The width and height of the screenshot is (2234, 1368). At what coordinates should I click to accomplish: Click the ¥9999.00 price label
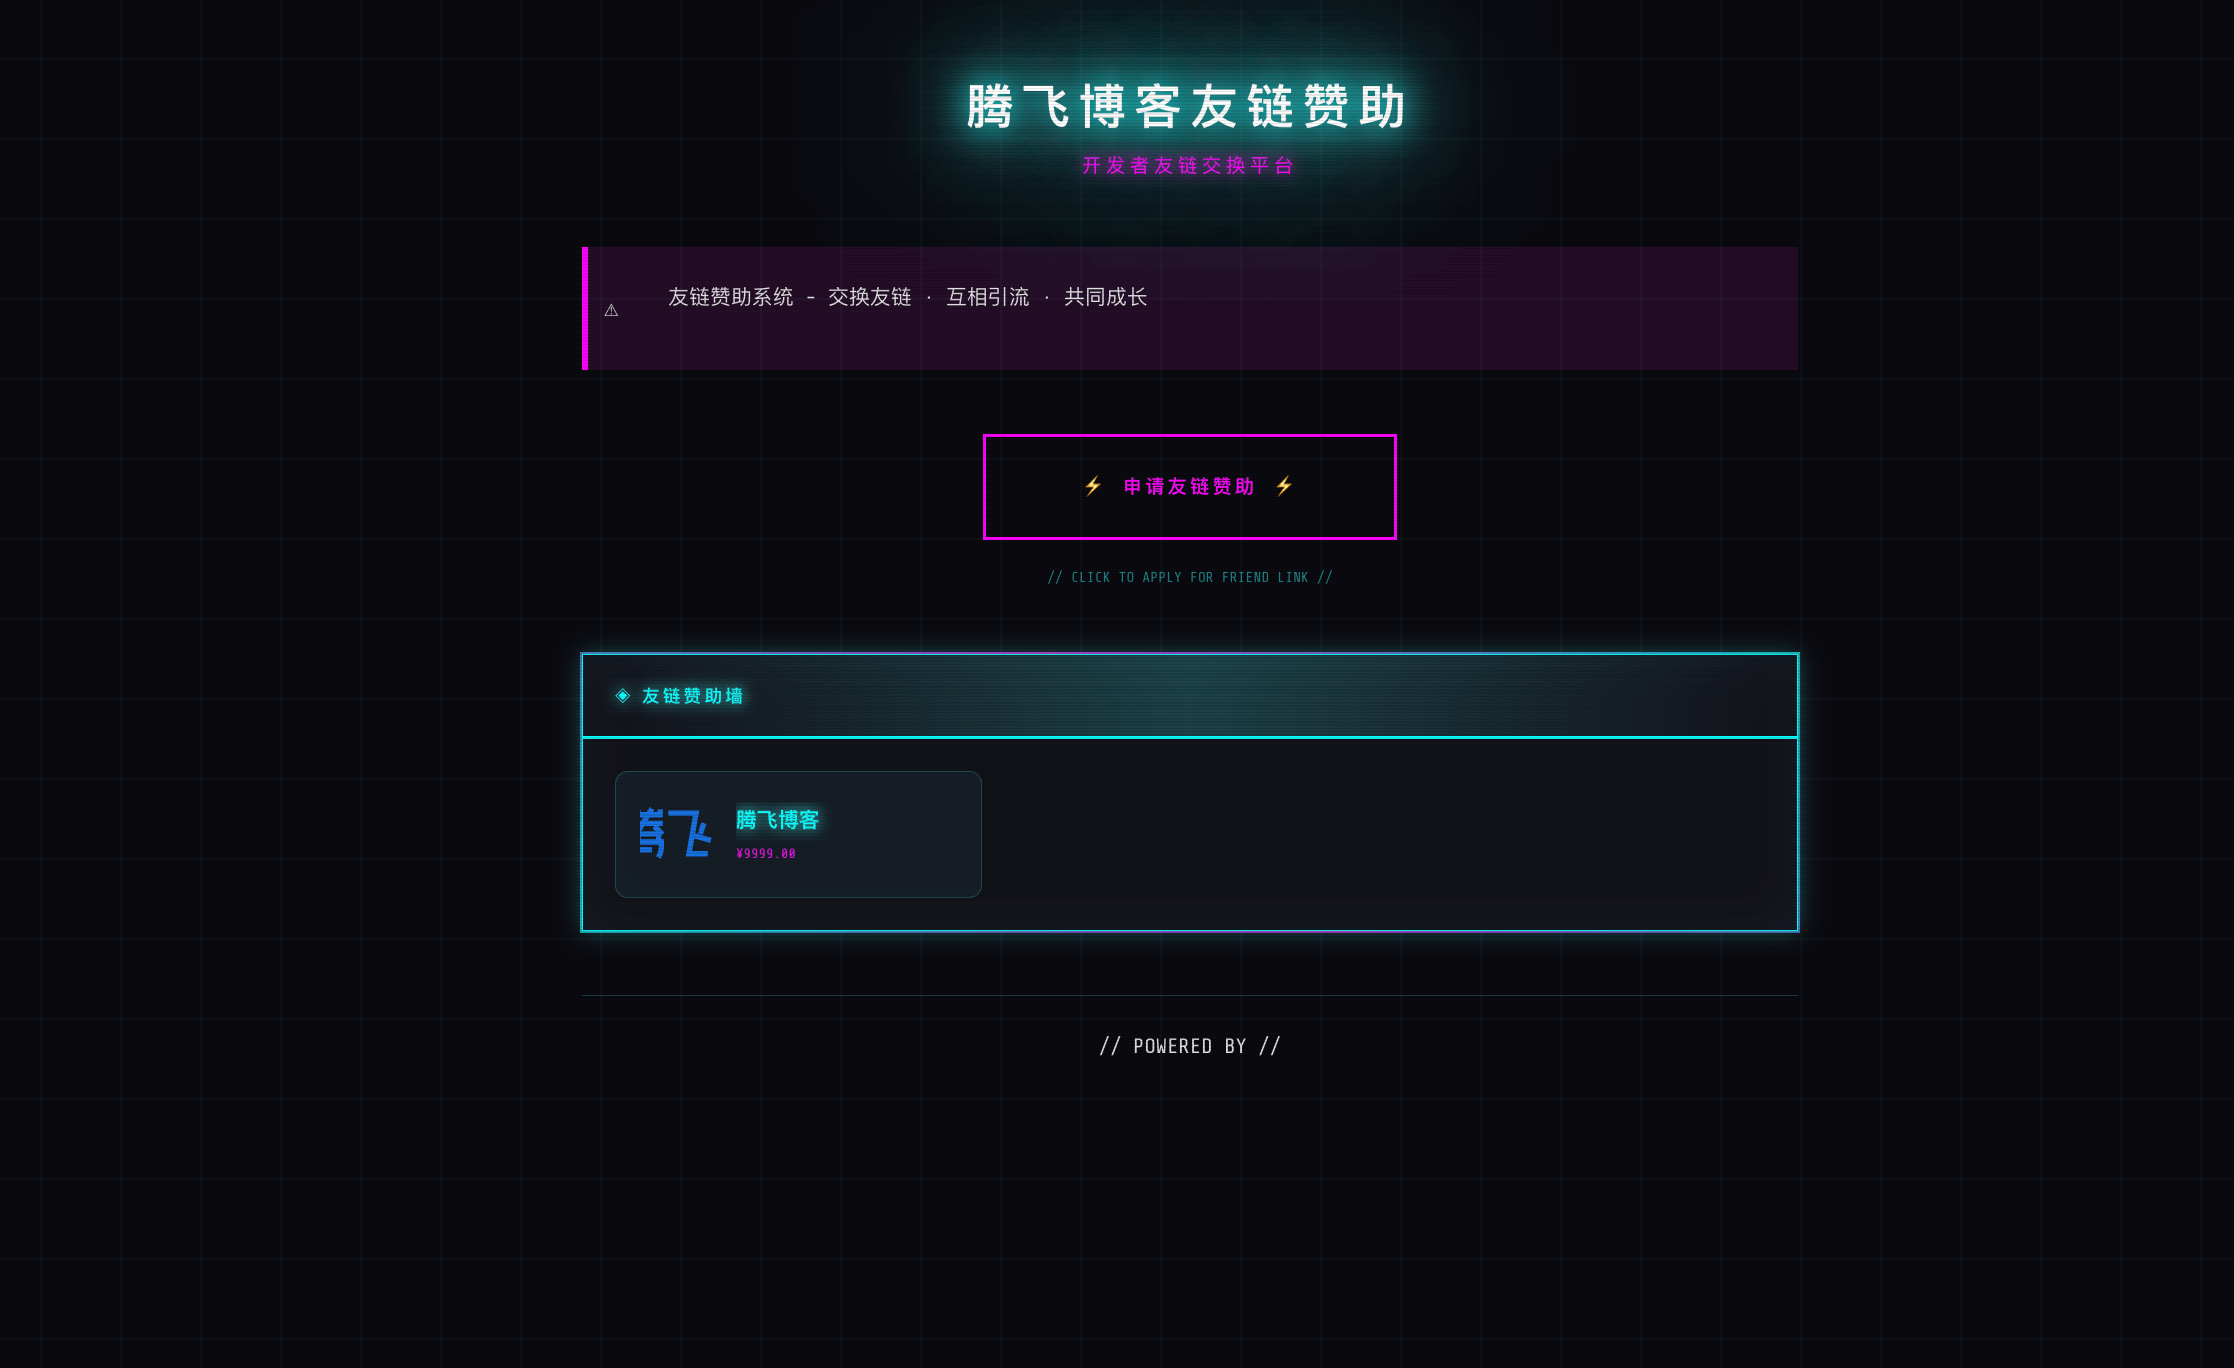pyautogui.click(x=766, y=854)
